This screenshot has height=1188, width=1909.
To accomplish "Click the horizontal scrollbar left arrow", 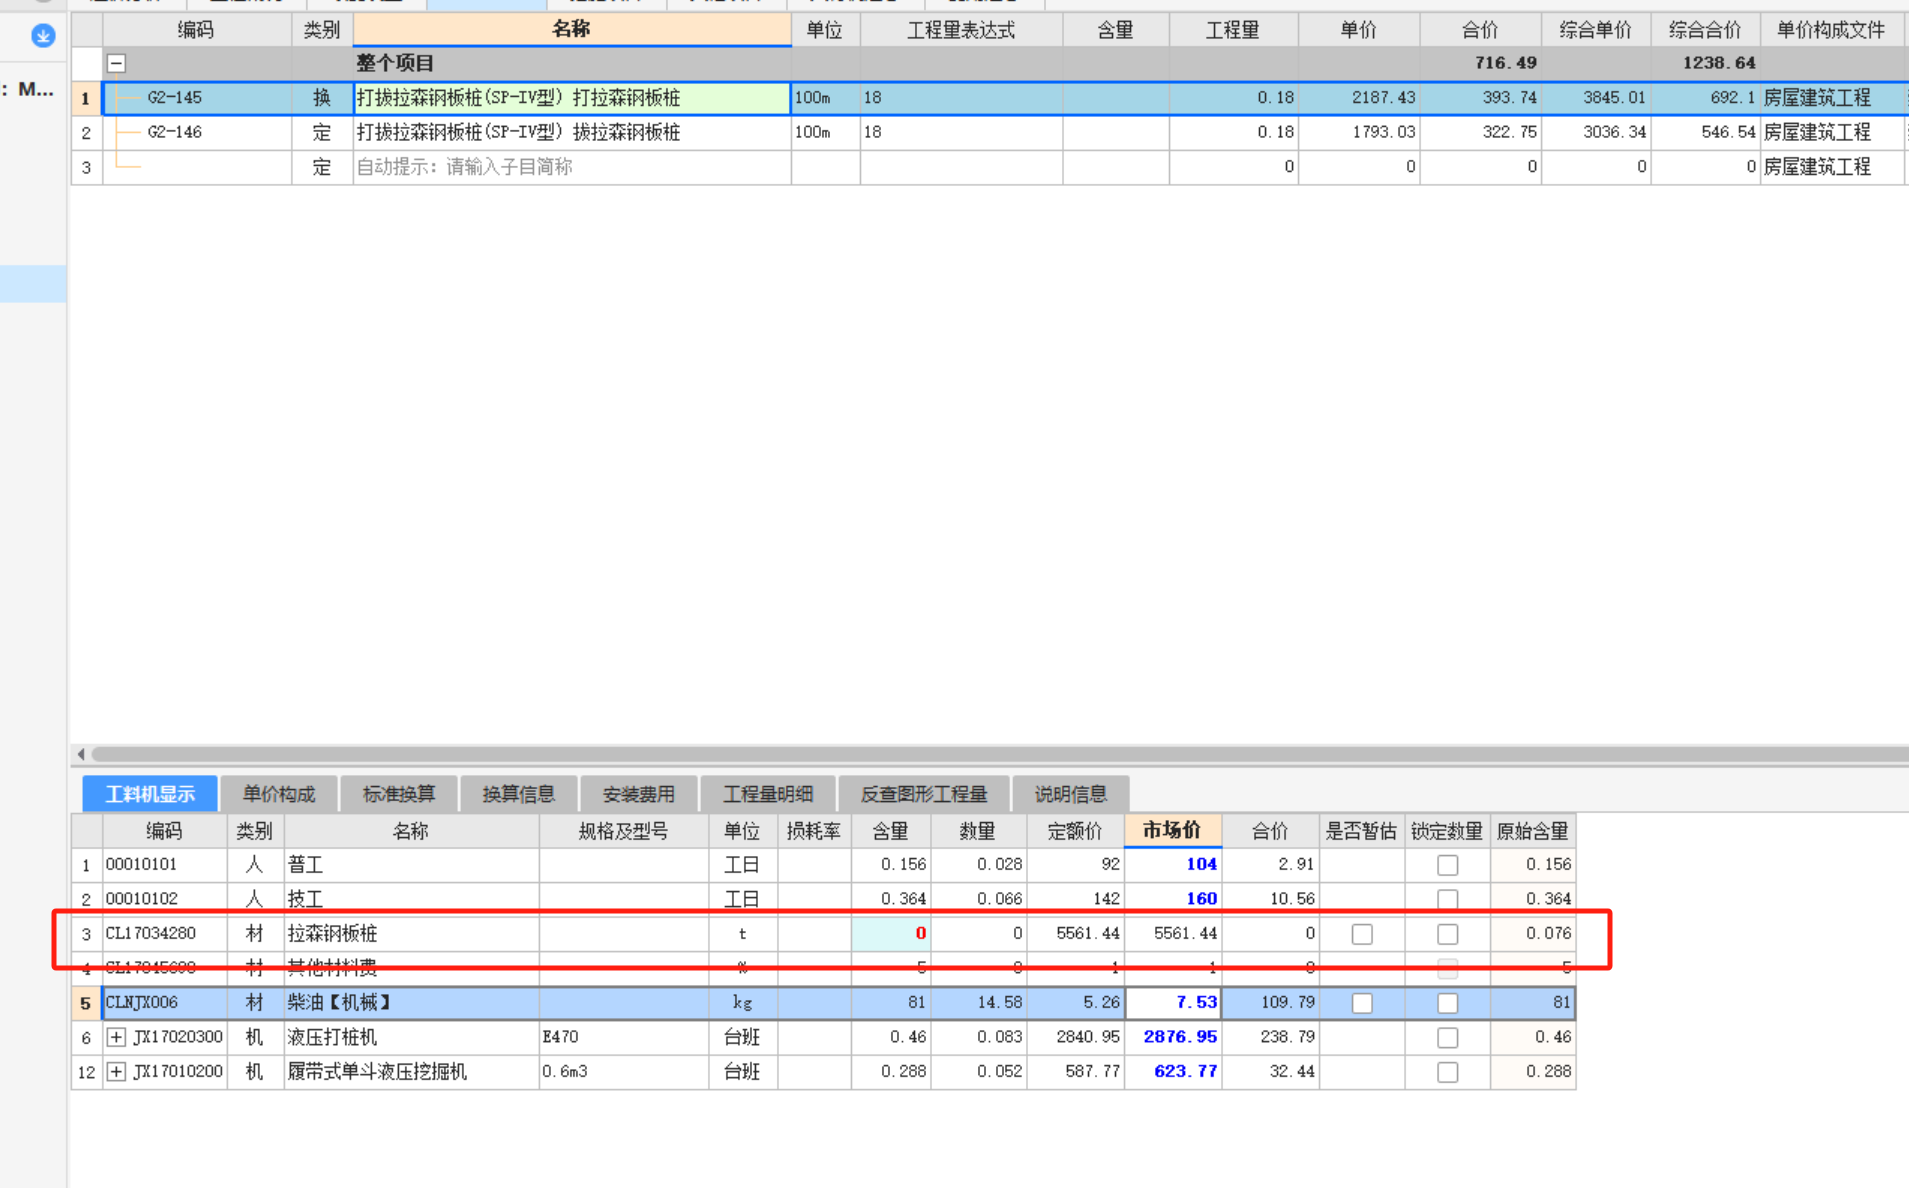I will 81,754.
